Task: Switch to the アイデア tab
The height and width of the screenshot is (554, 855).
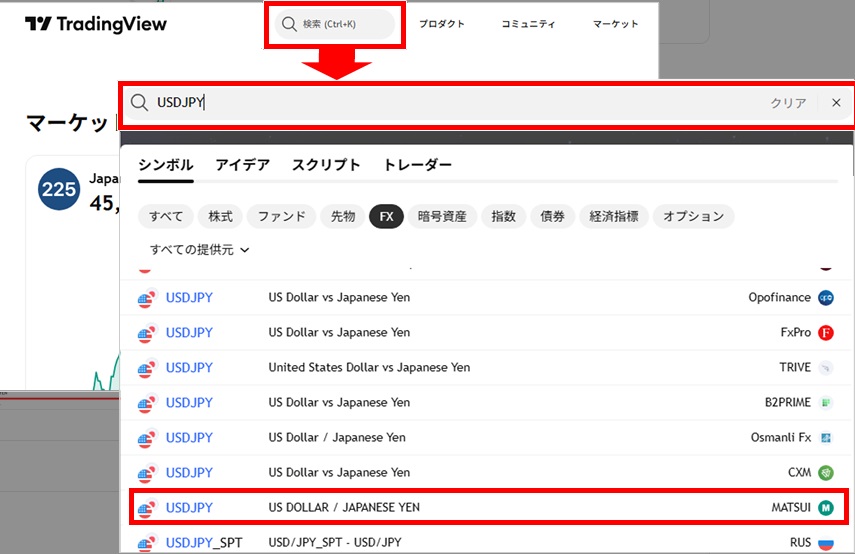Action: tap(242, 165)
